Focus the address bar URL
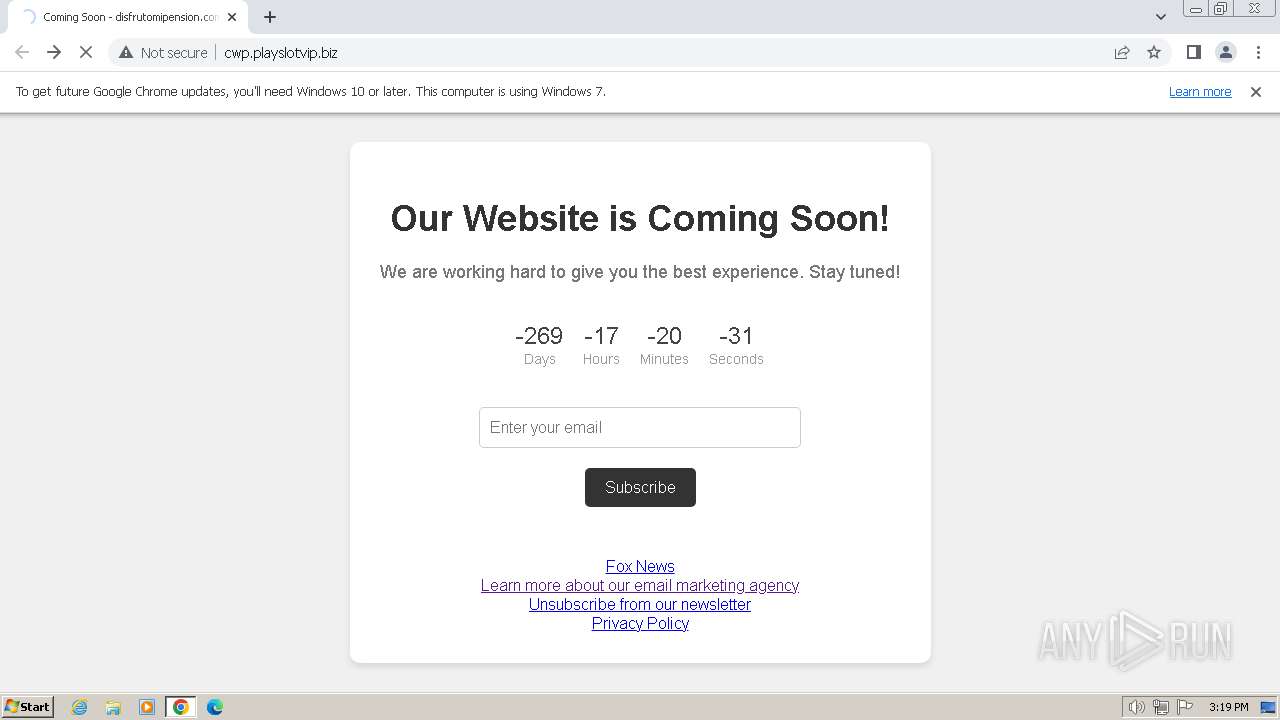This screenshot has height=720, width=1280. click(x=281, y=53)
